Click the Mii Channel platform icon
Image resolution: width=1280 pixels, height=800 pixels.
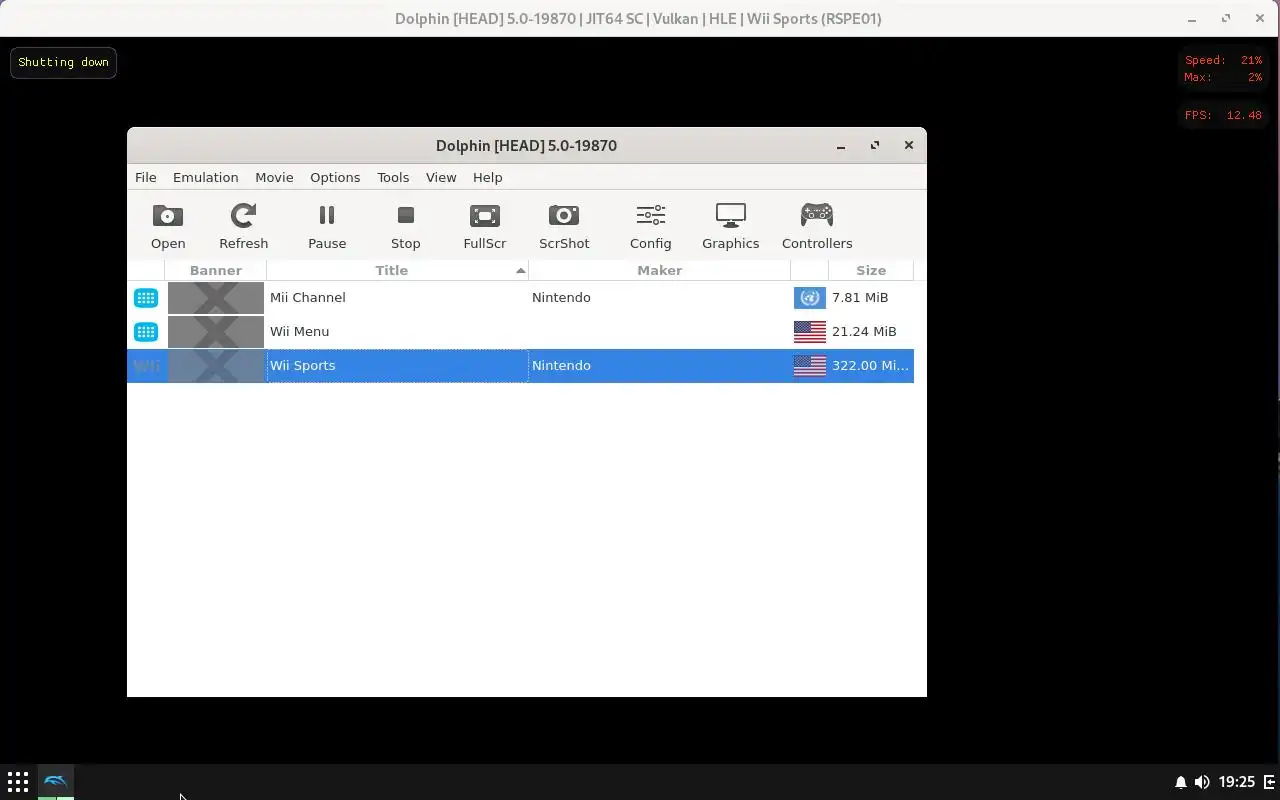coord(146,297)
